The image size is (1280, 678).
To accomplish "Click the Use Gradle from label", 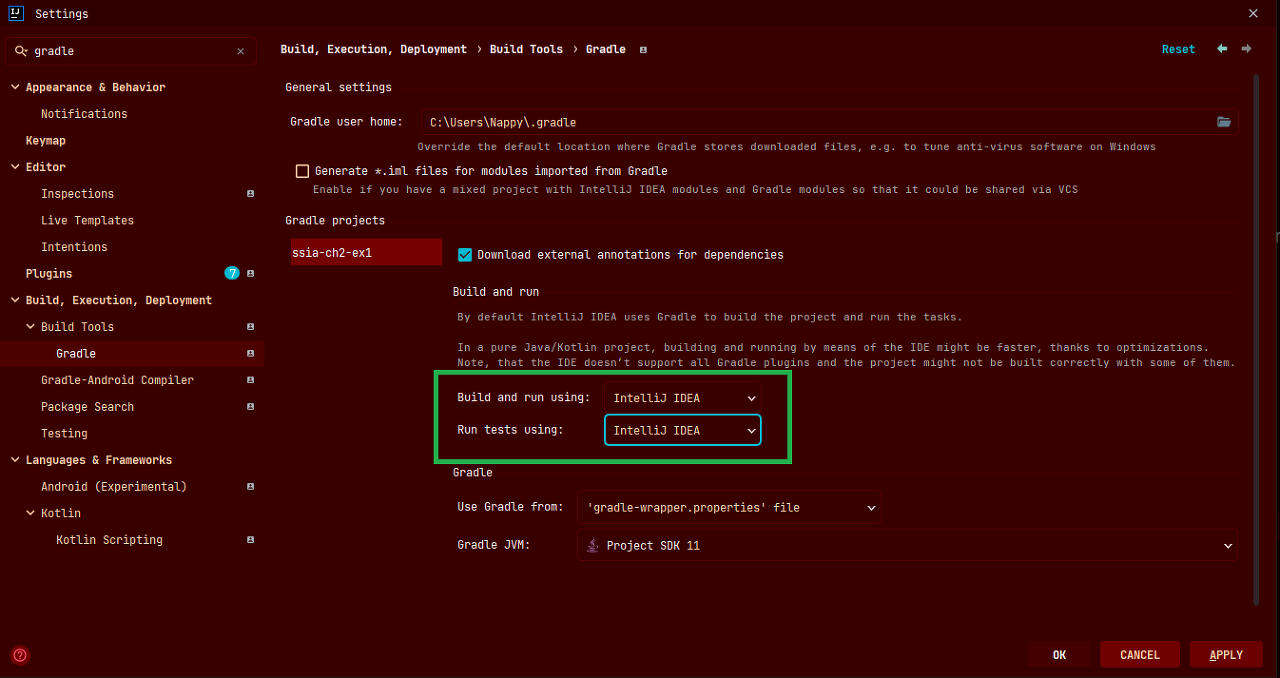I will [x=510, y=508].
